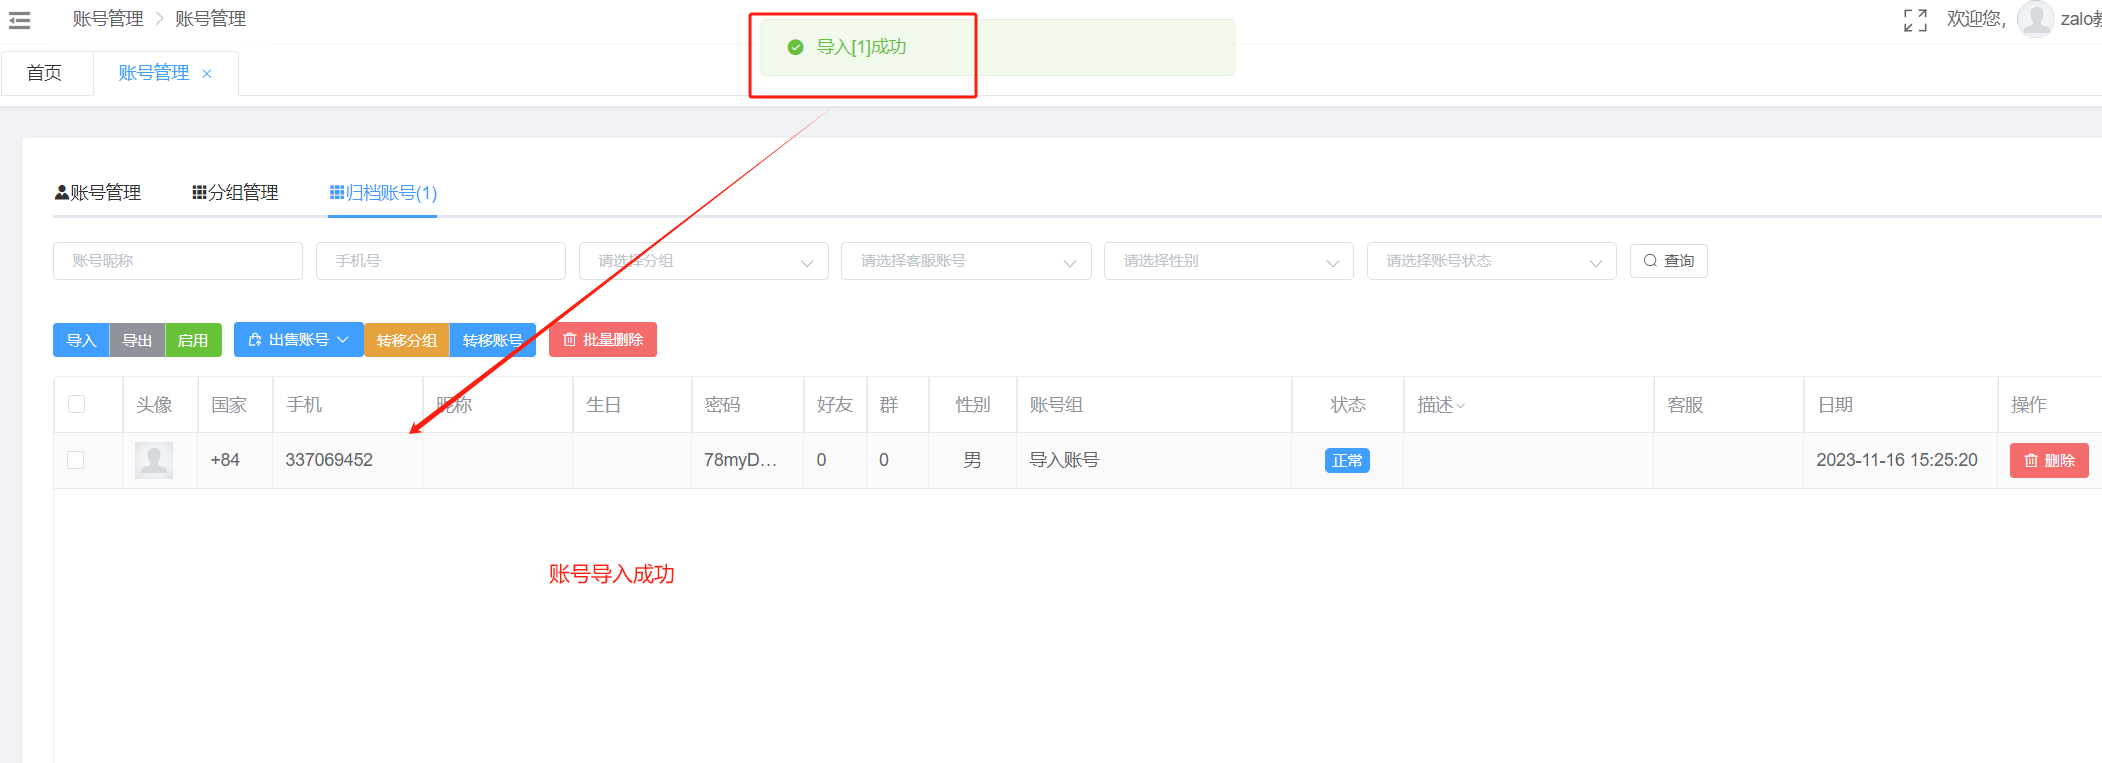The image size is (2102, 763).
Task: Focus the 账号昵称 input field
Action: (x=177, y=261)
